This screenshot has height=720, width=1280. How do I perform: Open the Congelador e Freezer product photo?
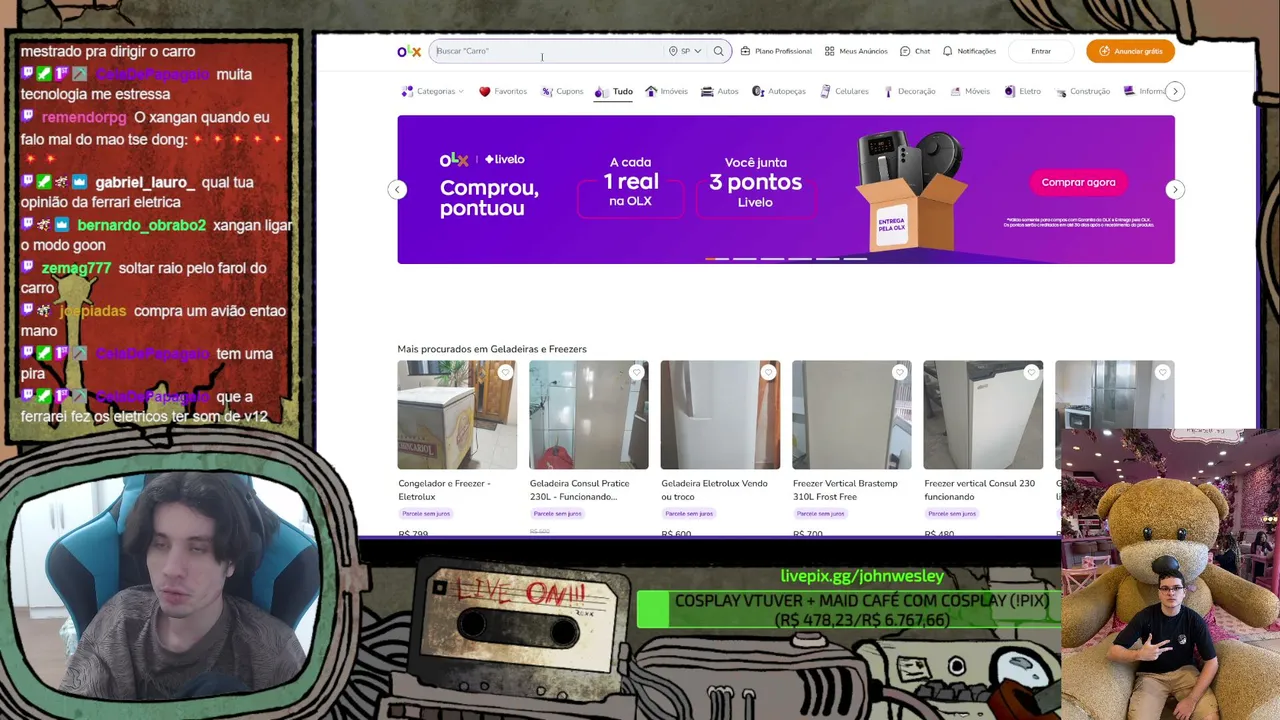pyautogui.click(x=457, y=415)
